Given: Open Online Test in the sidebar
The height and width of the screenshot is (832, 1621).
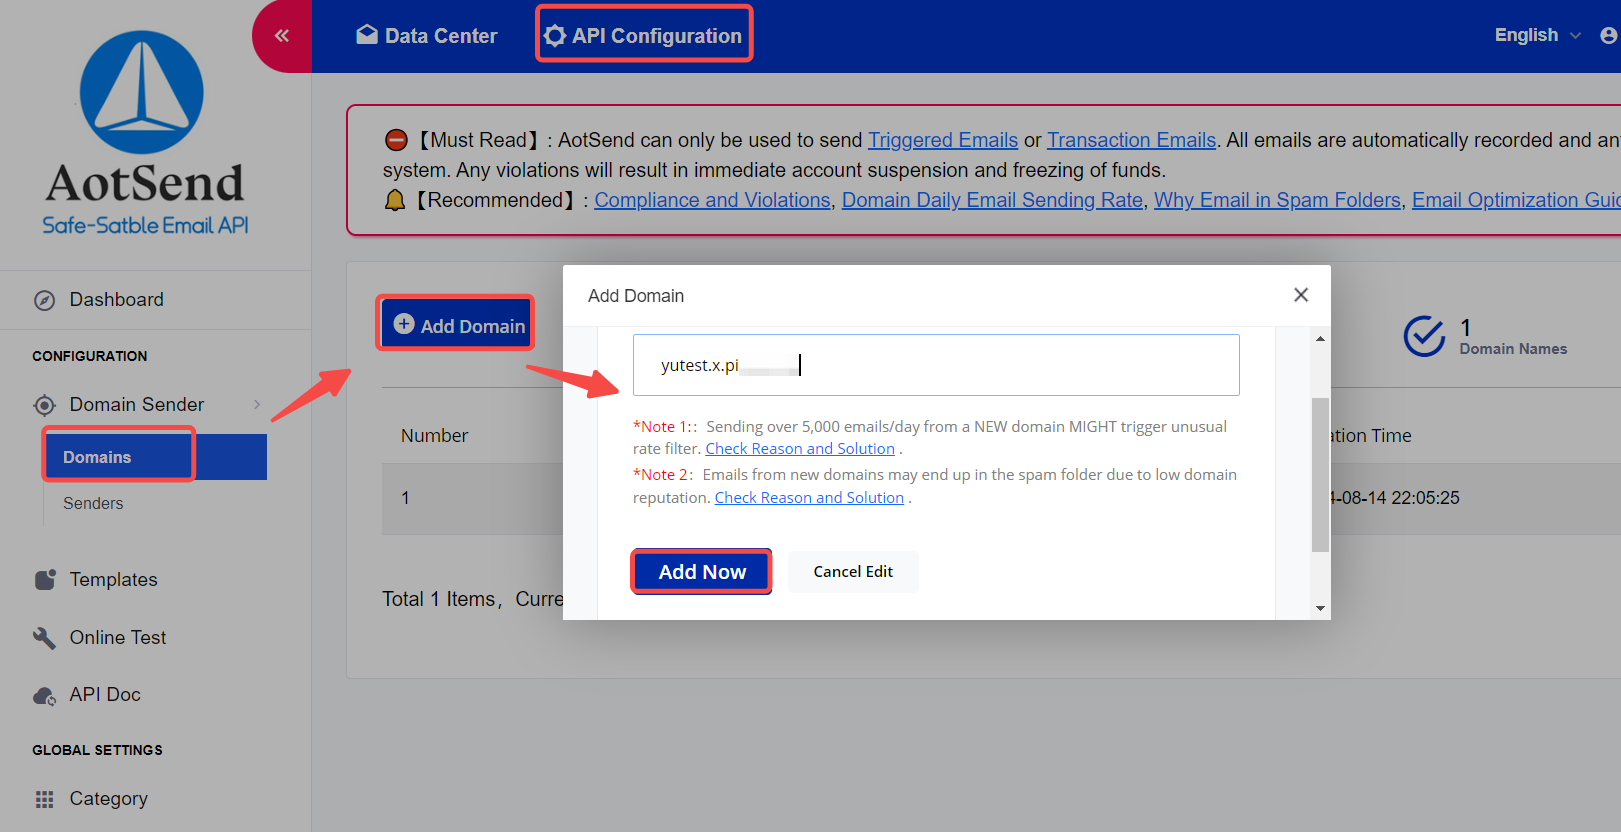Looking at the screenshot, I should 118,637.
